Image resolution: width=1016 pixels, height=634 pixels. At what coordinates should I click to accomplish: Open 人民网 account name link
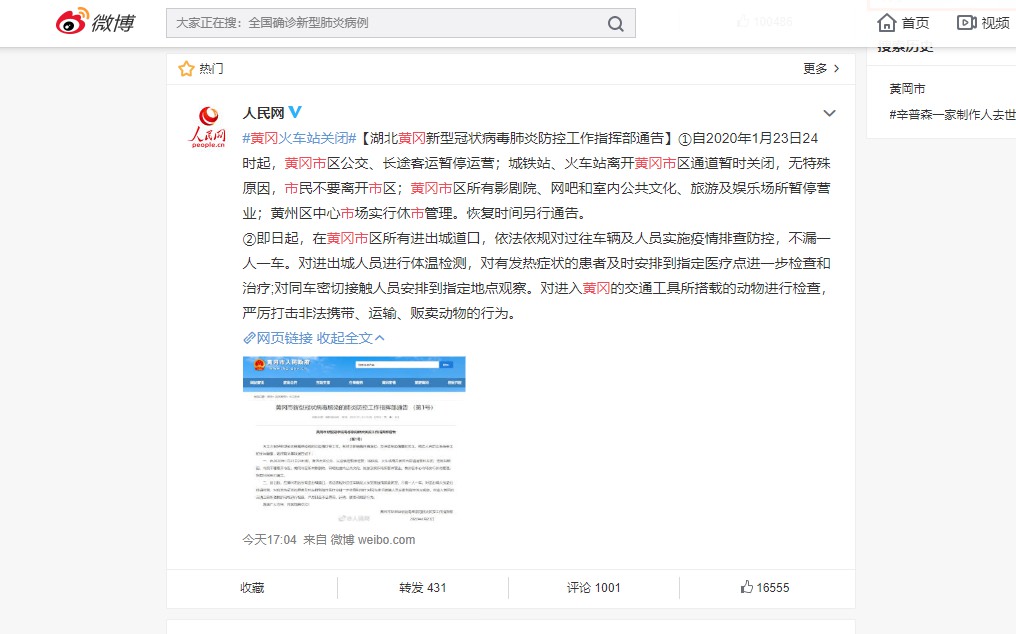pyautogui.click(x=263, y=113)
